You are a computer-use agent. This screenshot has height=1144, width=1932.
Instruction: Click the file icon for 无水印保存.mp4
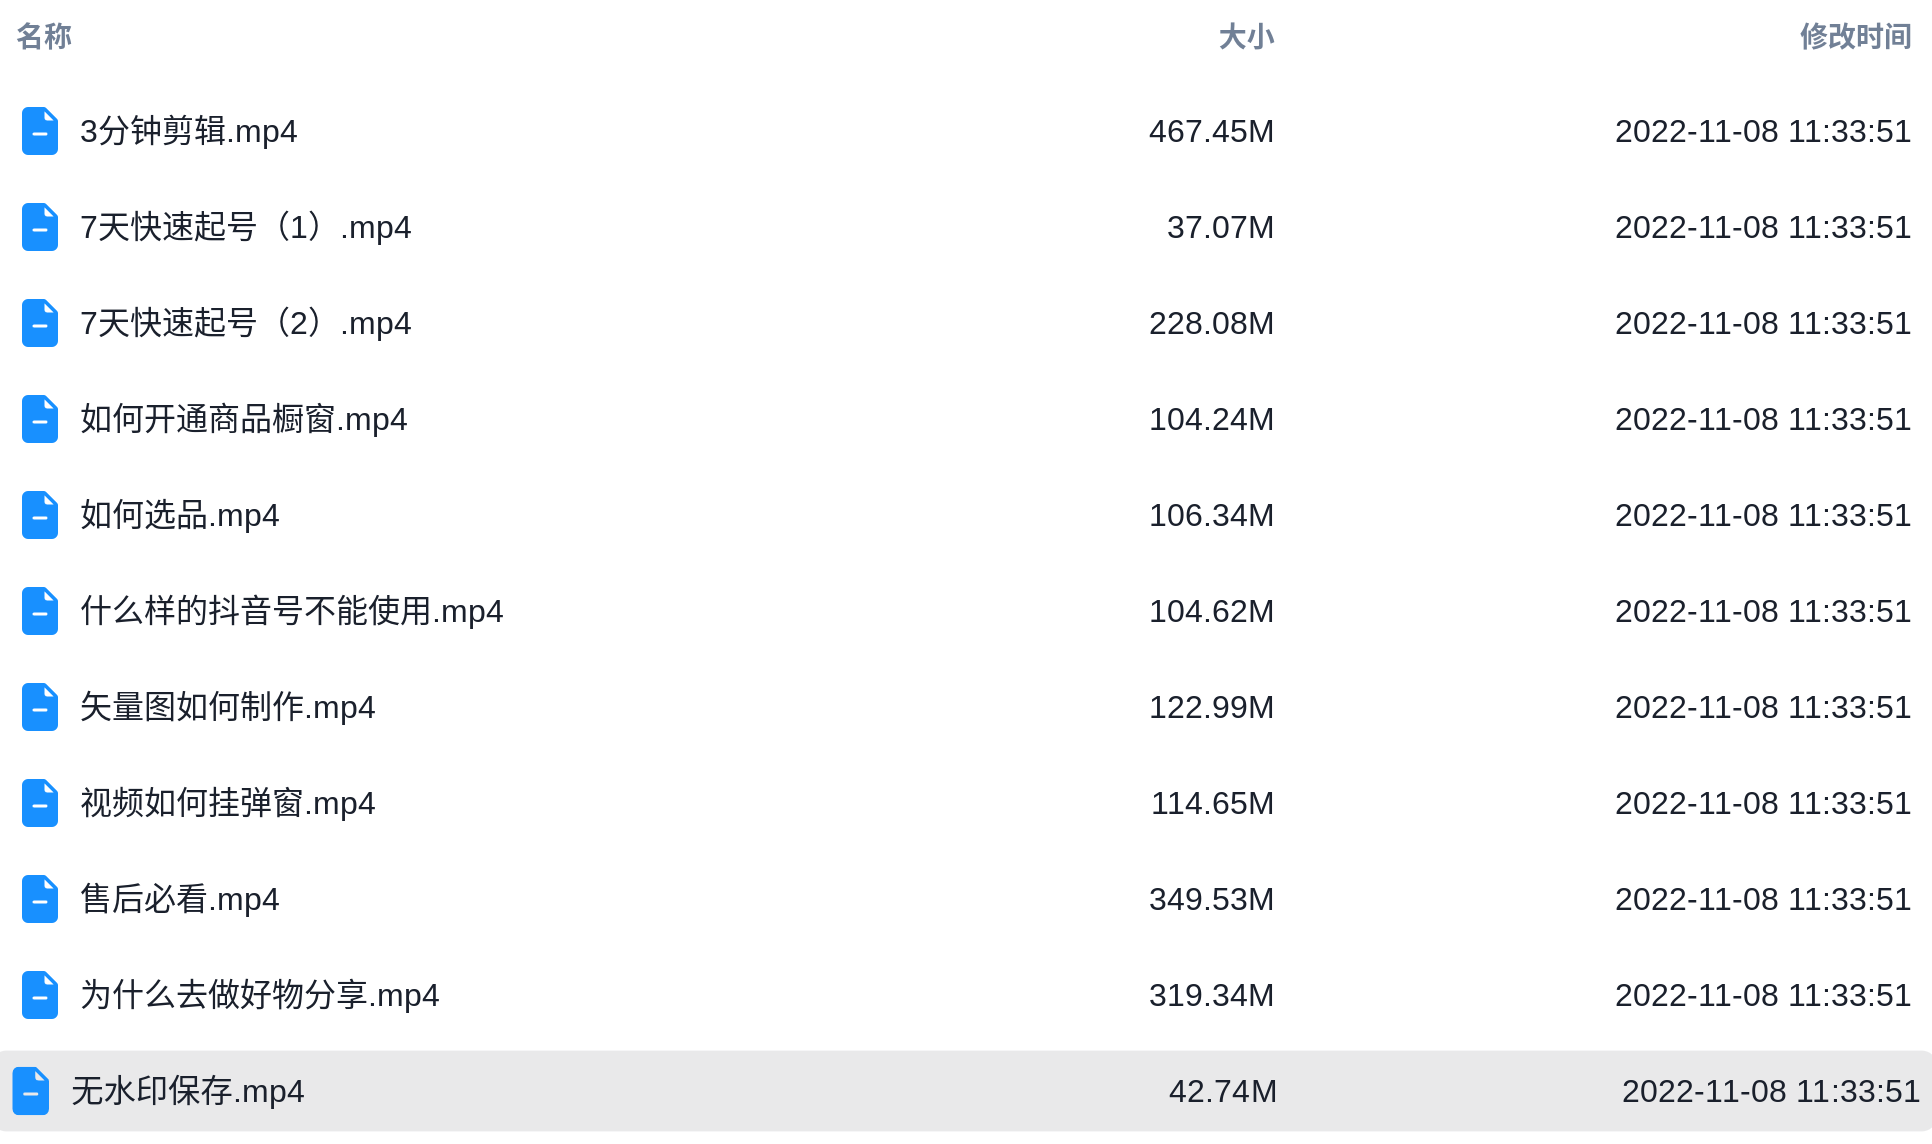click(x=31, y=1091)
